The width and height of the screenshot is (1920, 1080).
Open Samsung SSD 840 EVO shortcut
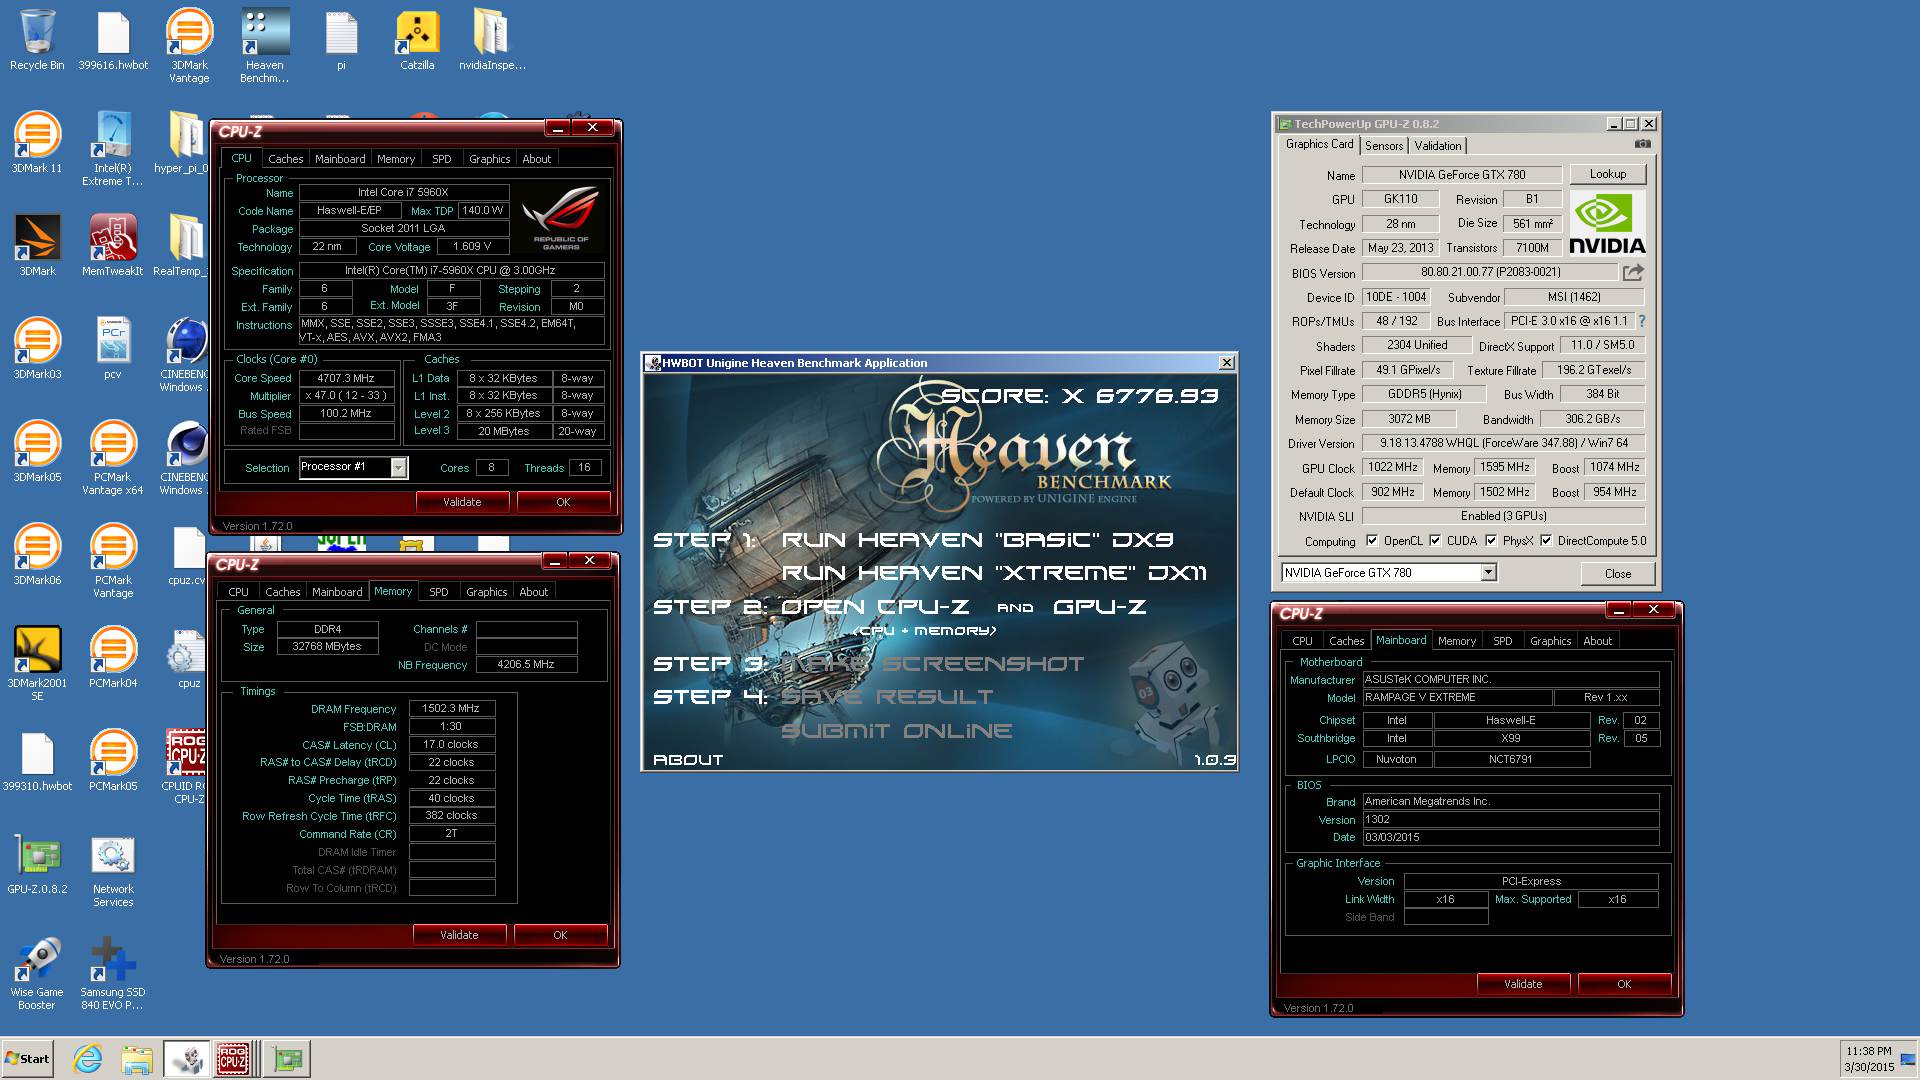[112, 973]
